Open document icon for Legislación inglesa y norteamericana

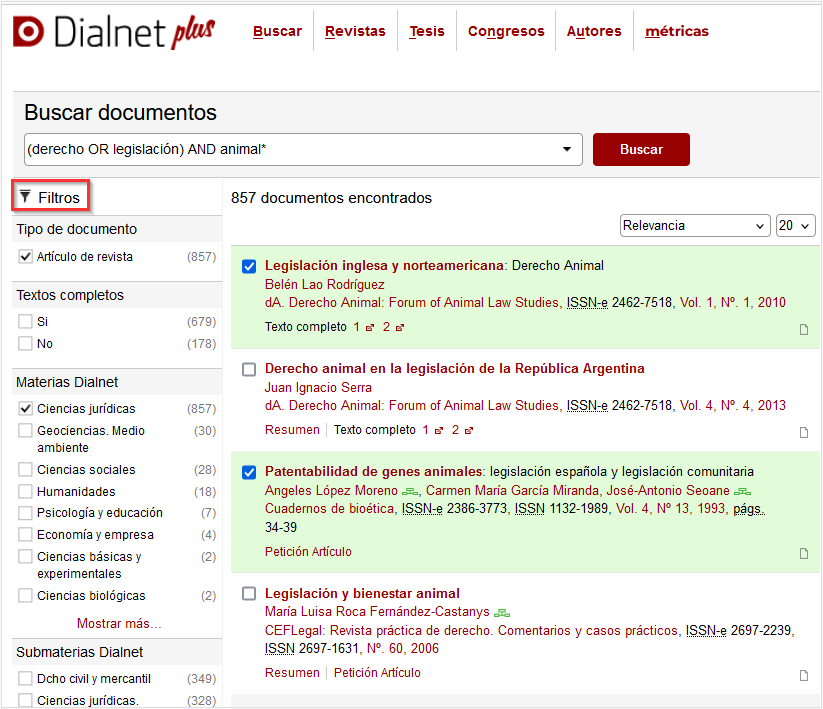(x=804, y=330)
